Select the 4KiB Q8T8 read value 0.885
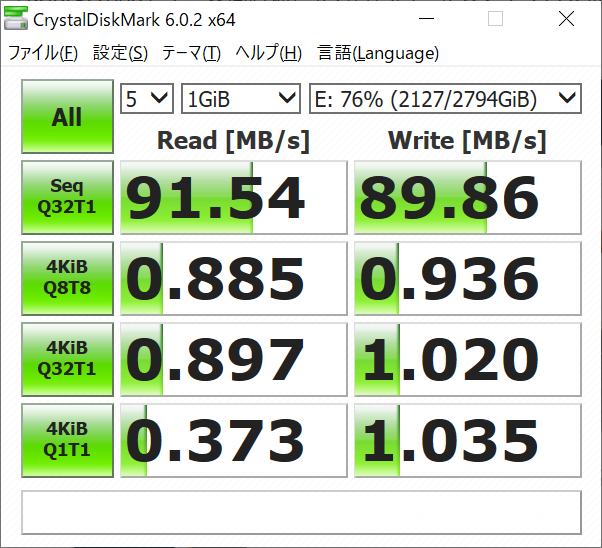The height and width of the screenshot is (548, 602). point(234,278)
